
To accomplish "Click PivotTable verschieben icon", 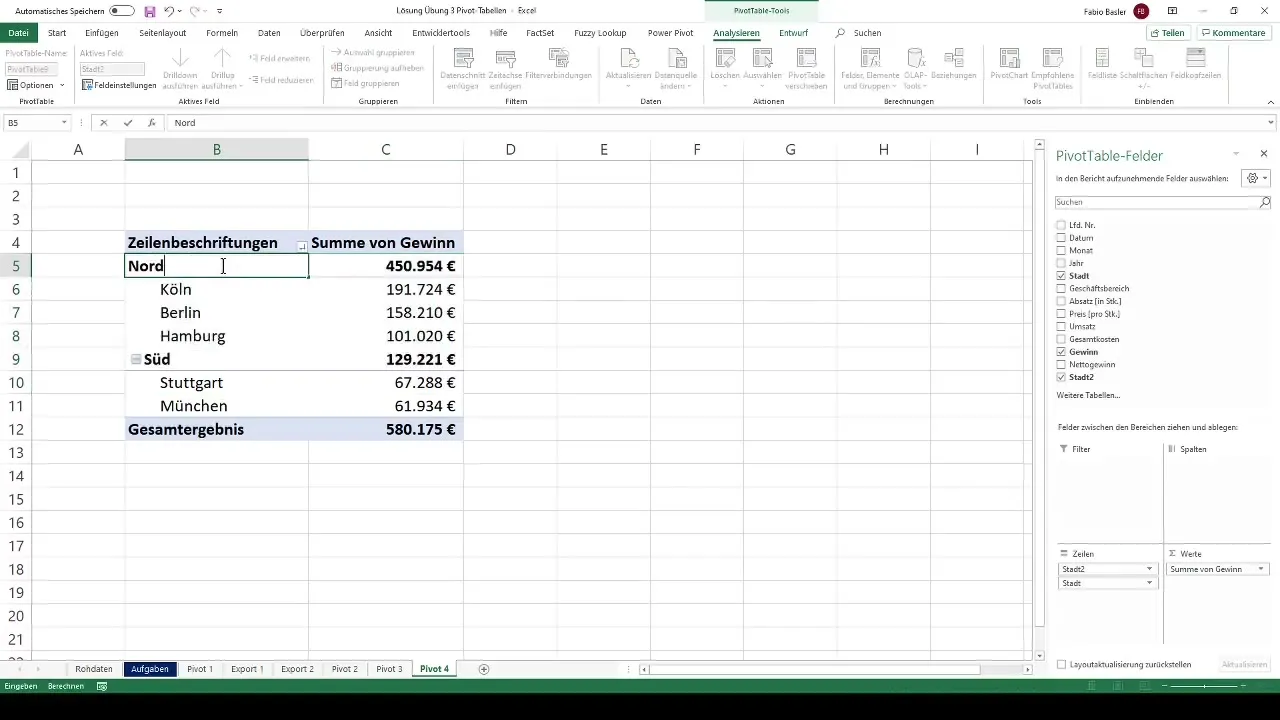I will (x=806, y=58).
